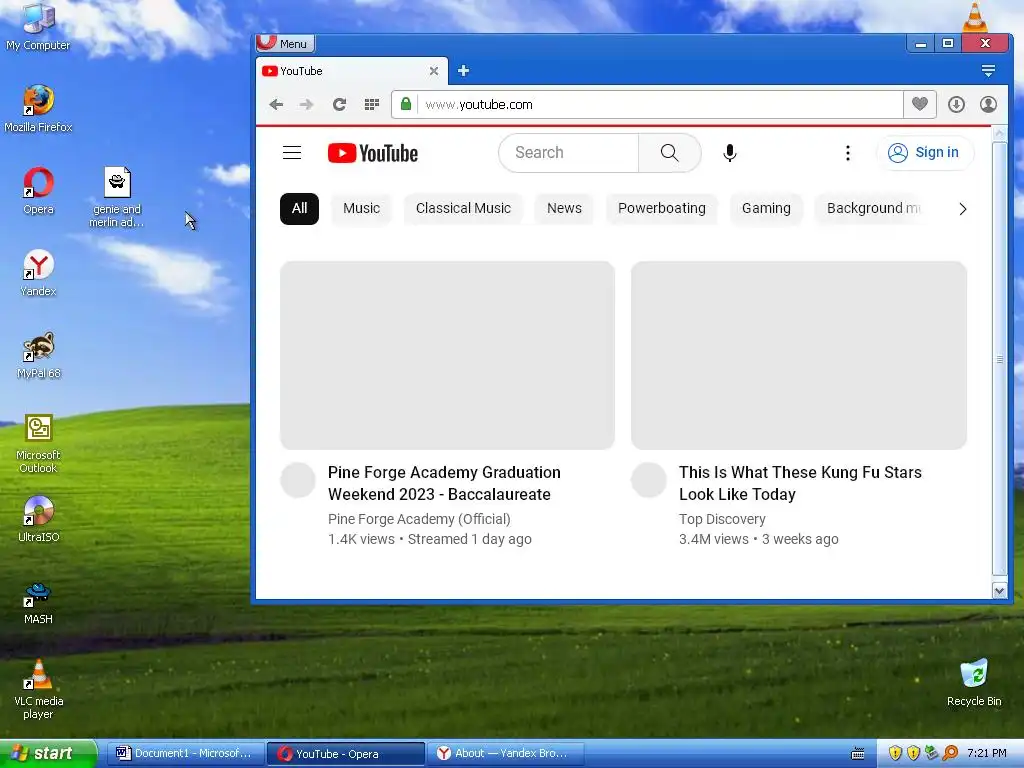Open Opera tab menu icon at top right
The width and height of the screenshot is (1024, 768).
click(988, 71)
